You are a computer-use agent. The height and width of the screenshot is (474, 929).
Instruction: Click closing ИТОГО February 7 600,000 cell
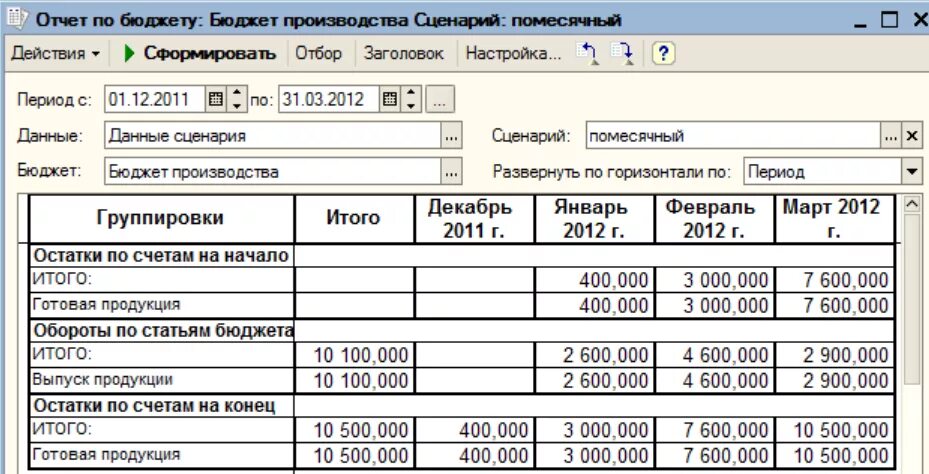[714, 430]
